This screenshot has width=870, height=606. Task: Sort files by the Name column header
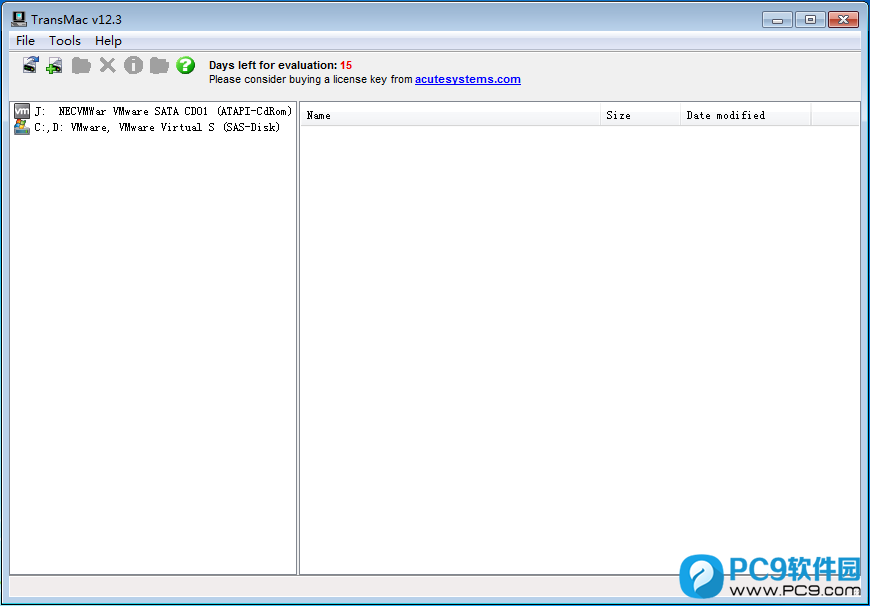point(451,115)
